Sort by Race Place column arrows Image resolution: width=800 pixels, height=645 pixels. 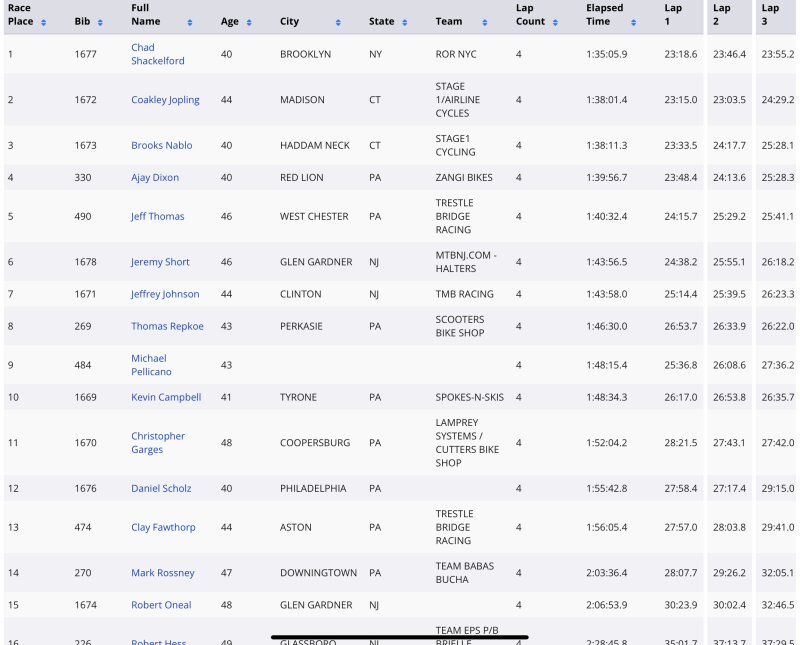click(43, 22)
